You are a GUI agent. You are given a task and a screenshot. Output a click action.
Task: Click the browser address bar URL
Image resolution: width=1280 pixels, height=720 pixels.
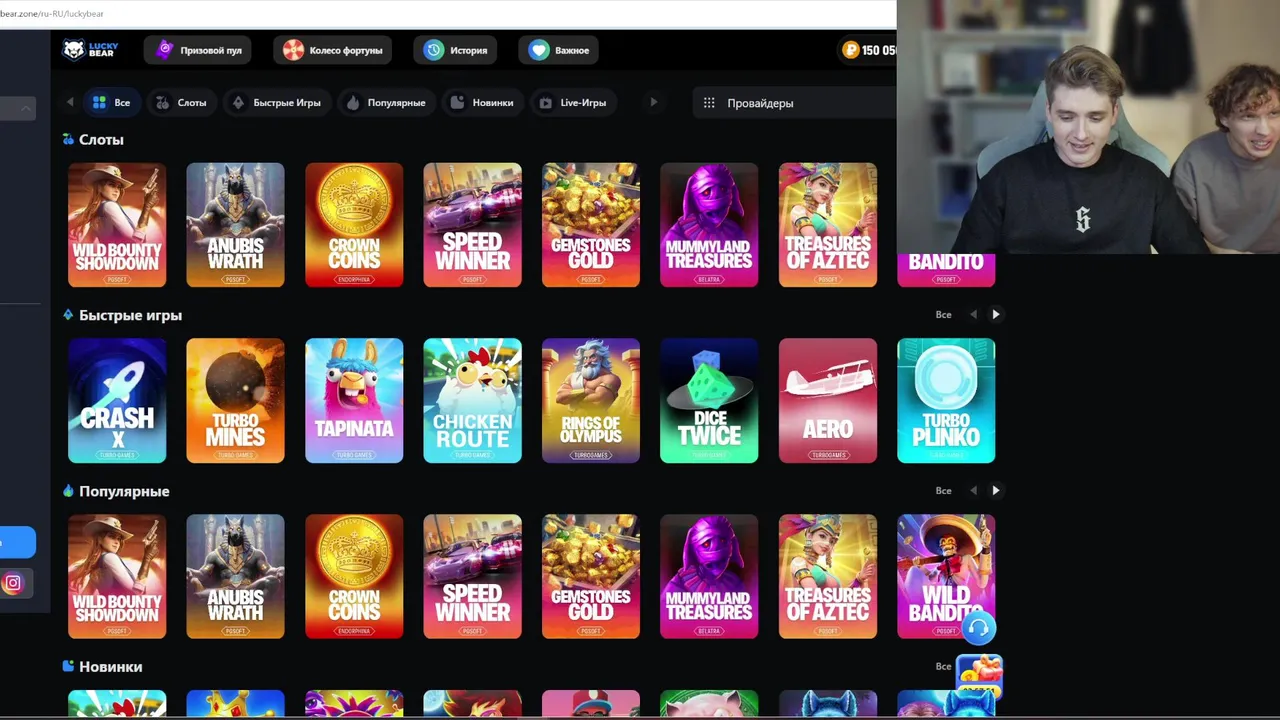[x=52, y=14]
